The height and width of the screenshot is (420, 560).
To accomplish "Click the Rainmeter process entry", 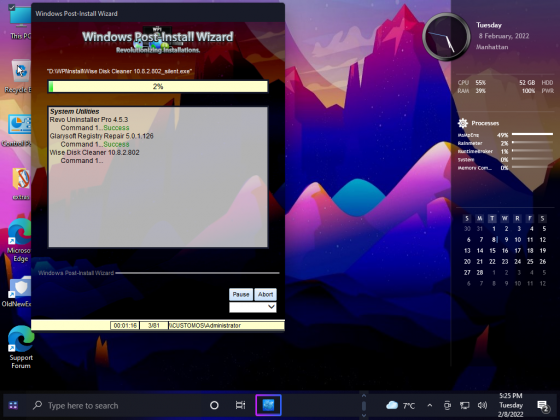I will point(505,143).
